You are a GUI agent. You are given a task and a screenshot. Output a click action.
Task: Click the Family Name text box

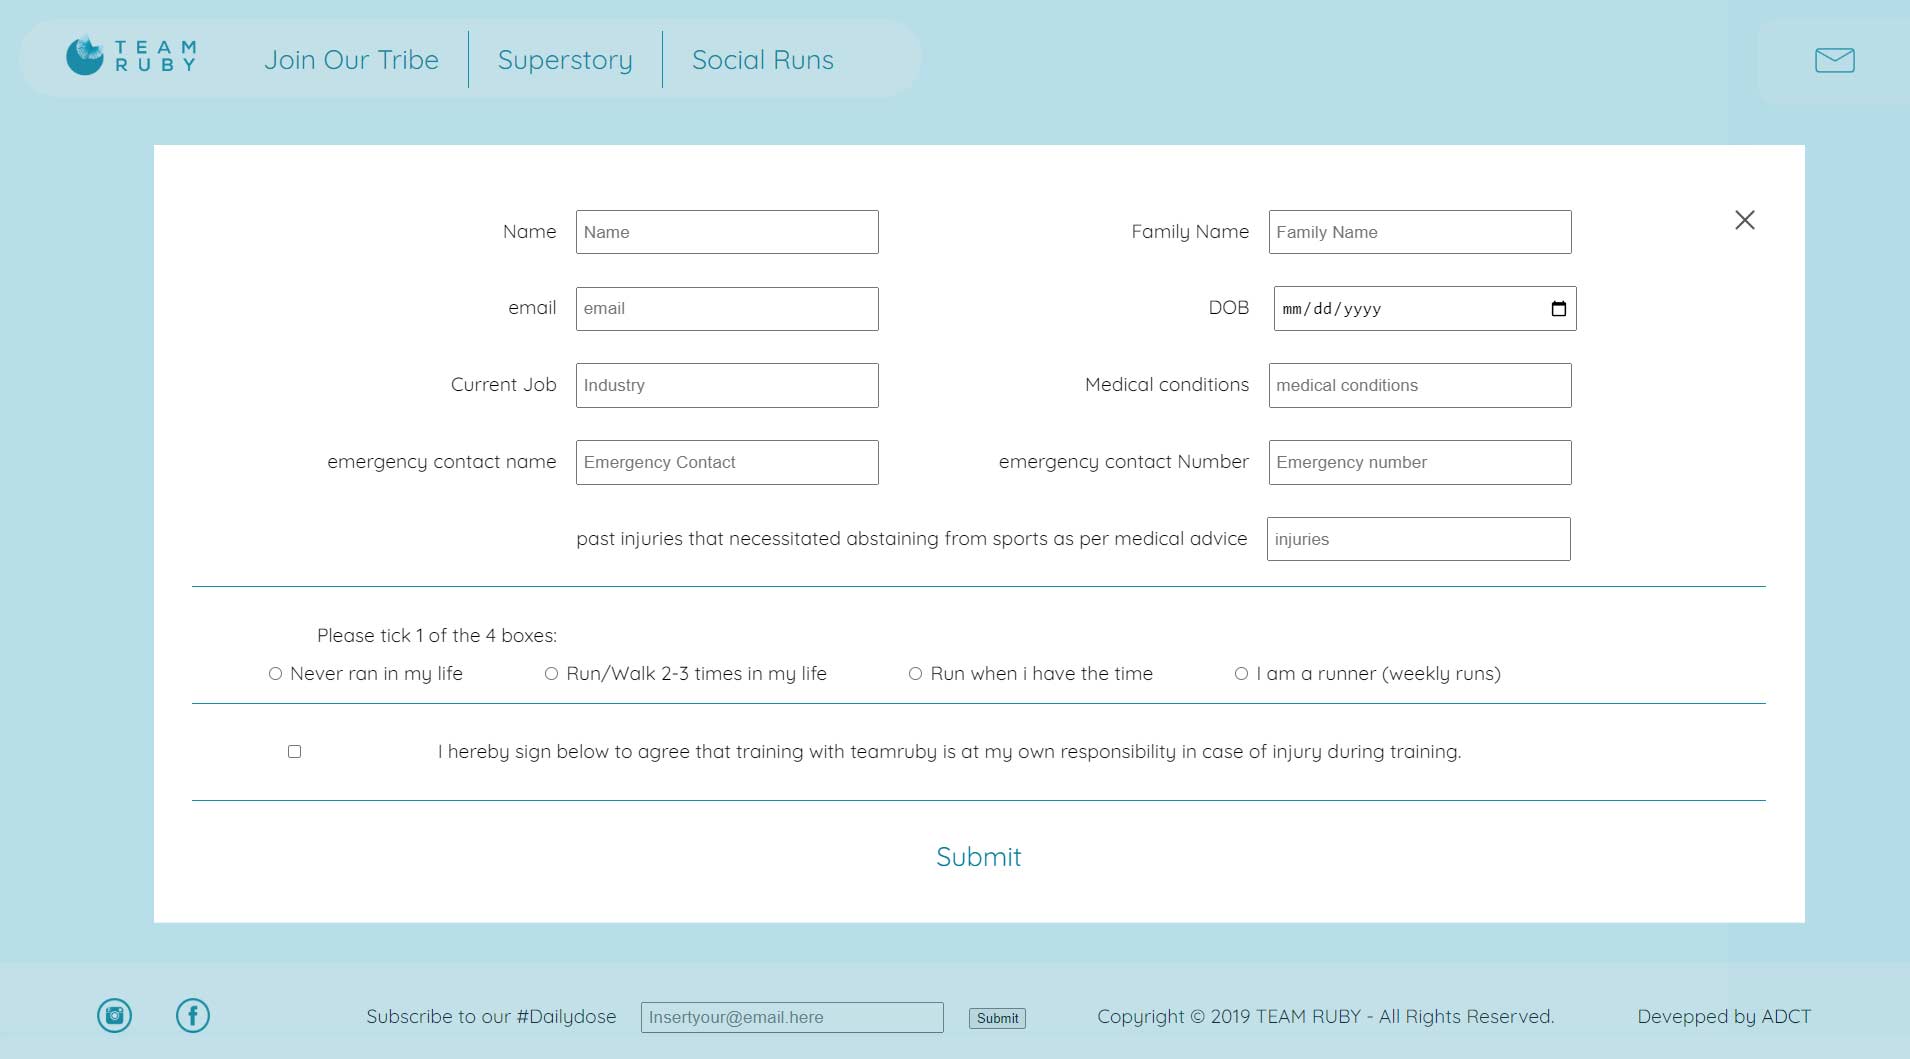point(1419,232)
